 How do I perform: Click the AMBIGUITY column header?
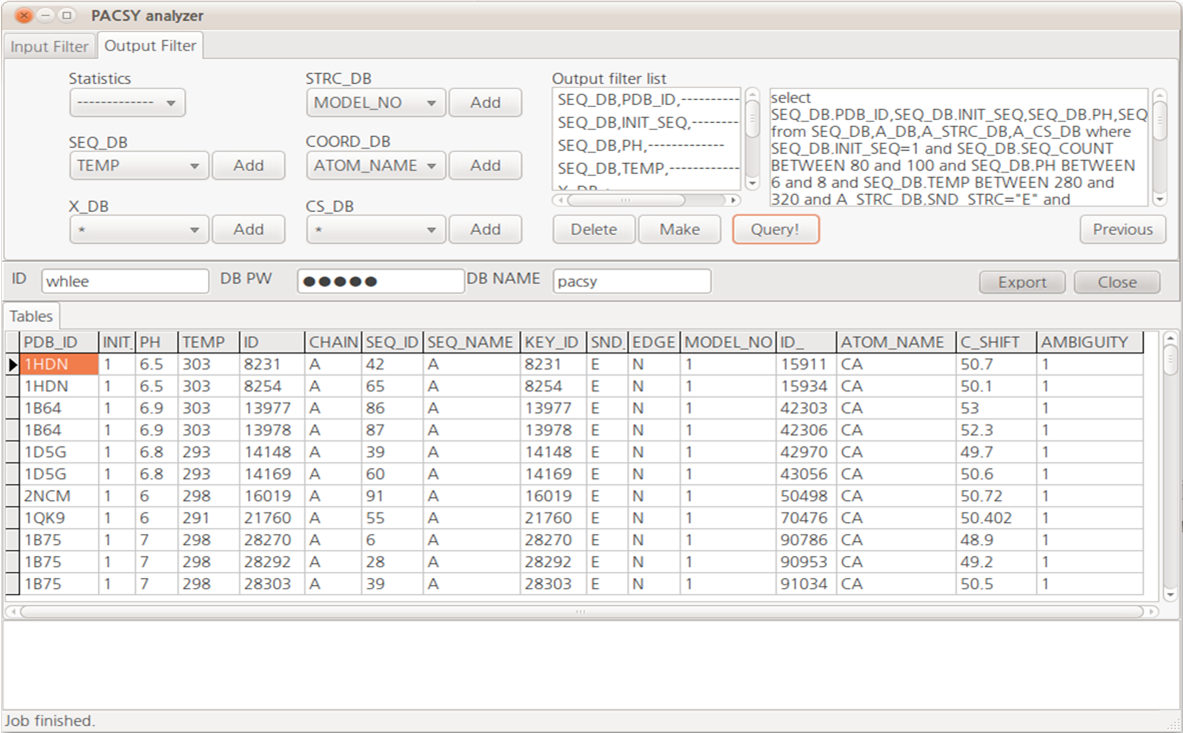(1089, 342)
